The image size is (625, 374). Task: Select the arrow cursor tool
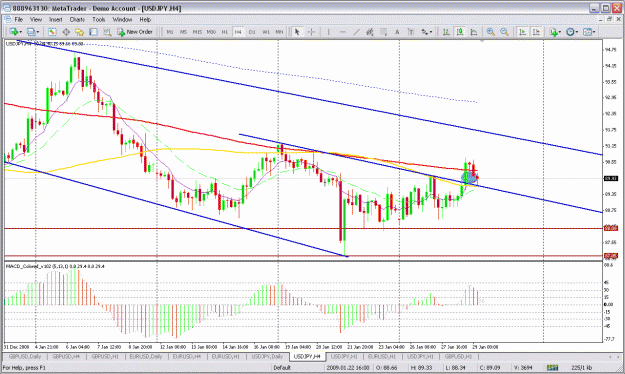coord(297,31)
